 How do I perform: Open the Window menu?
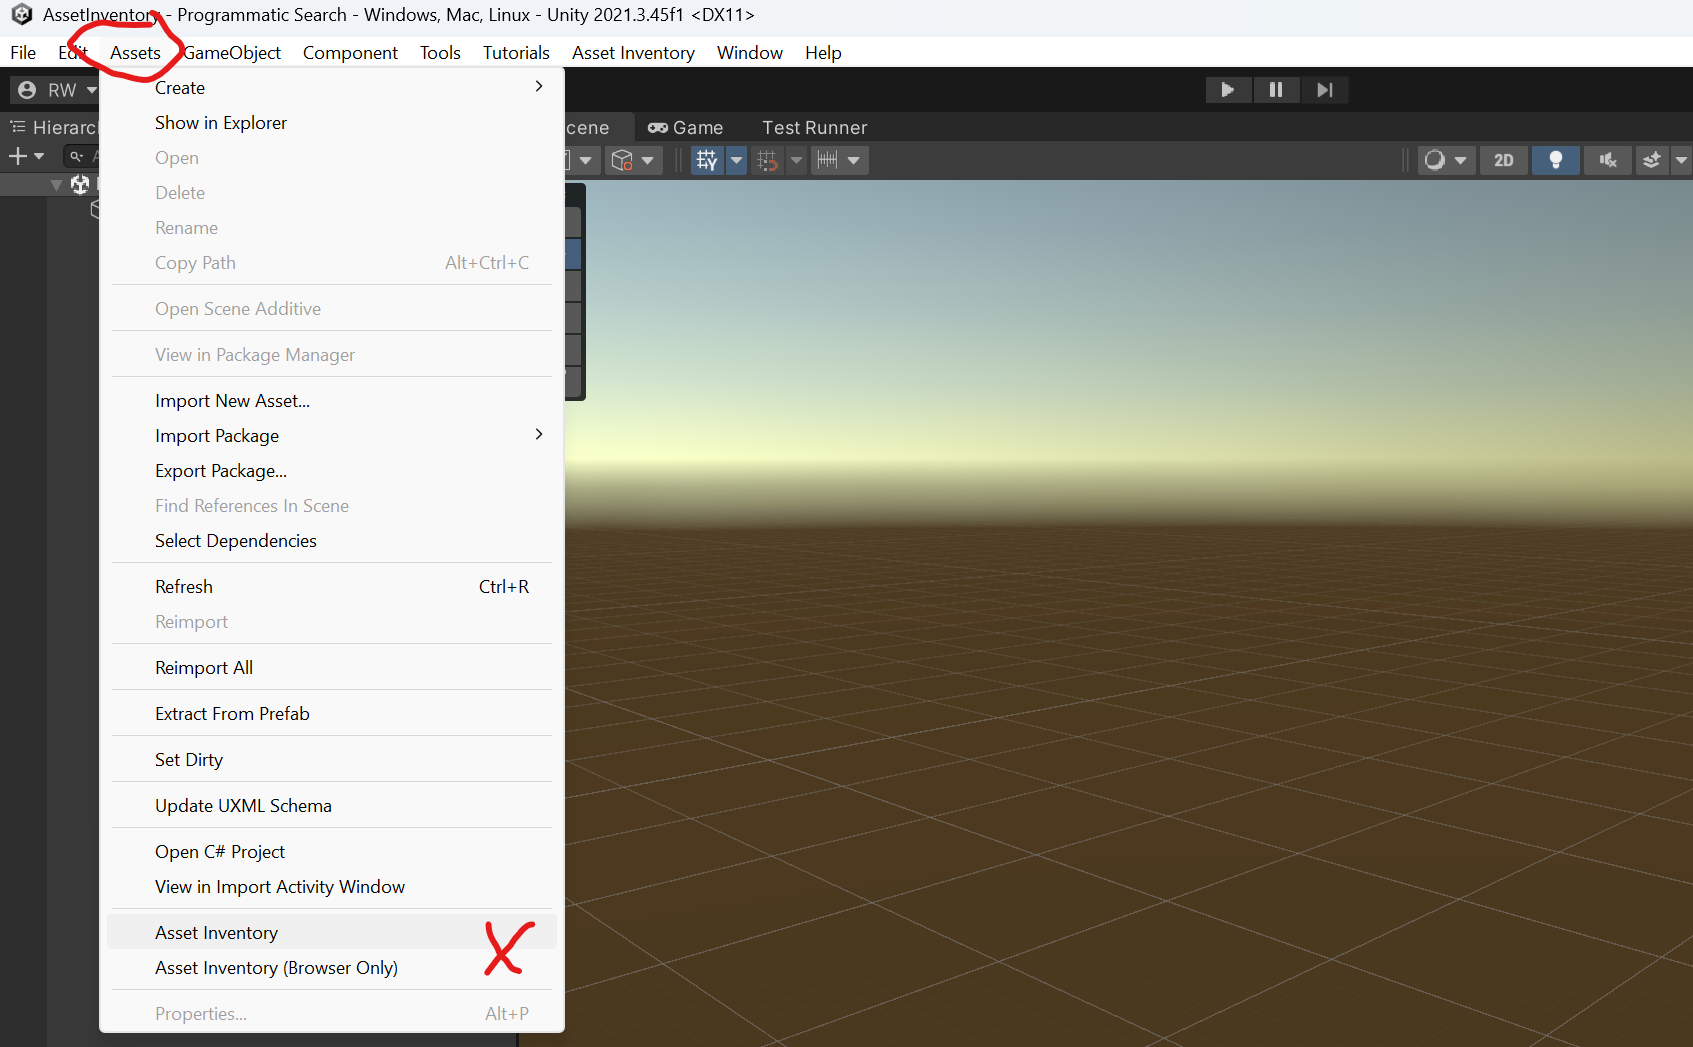click(750, 53)
